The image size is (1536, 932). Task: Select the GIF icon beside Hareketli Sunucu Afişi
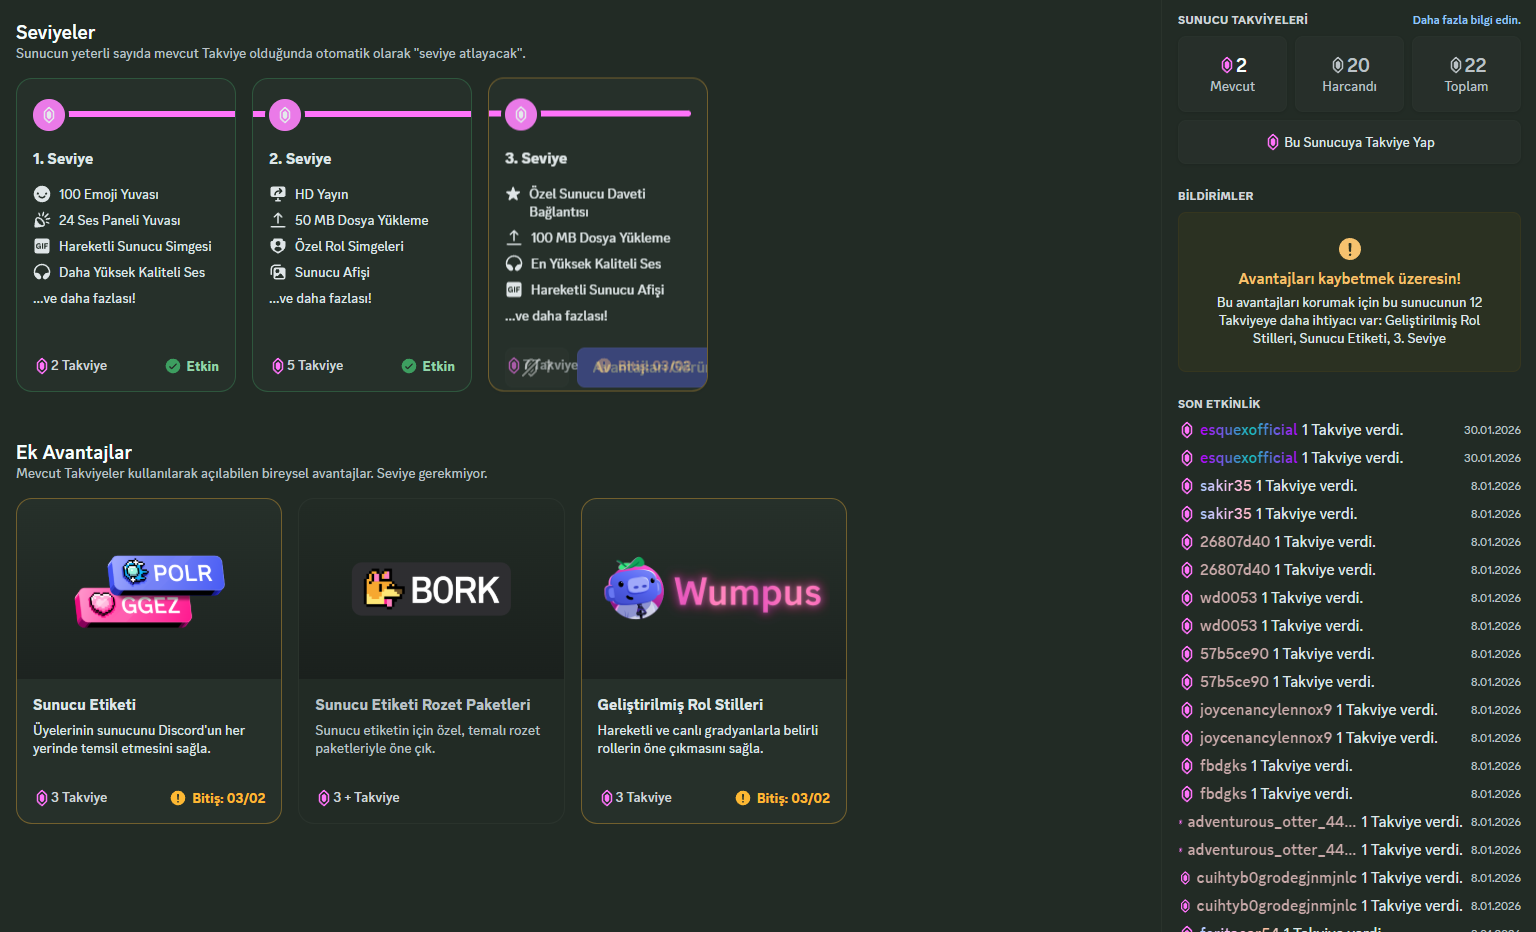coord(514,290)
